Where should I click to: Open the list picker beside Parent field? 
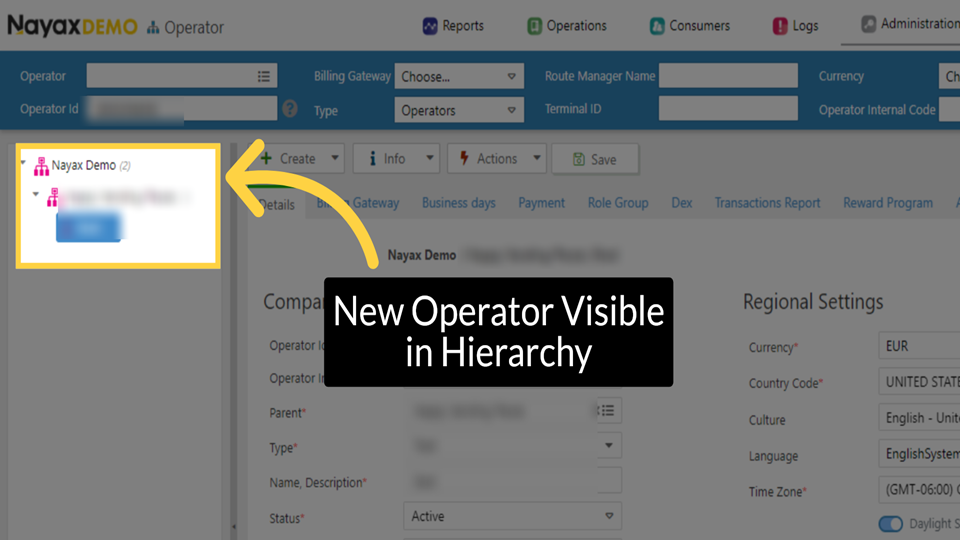[607, 411]
